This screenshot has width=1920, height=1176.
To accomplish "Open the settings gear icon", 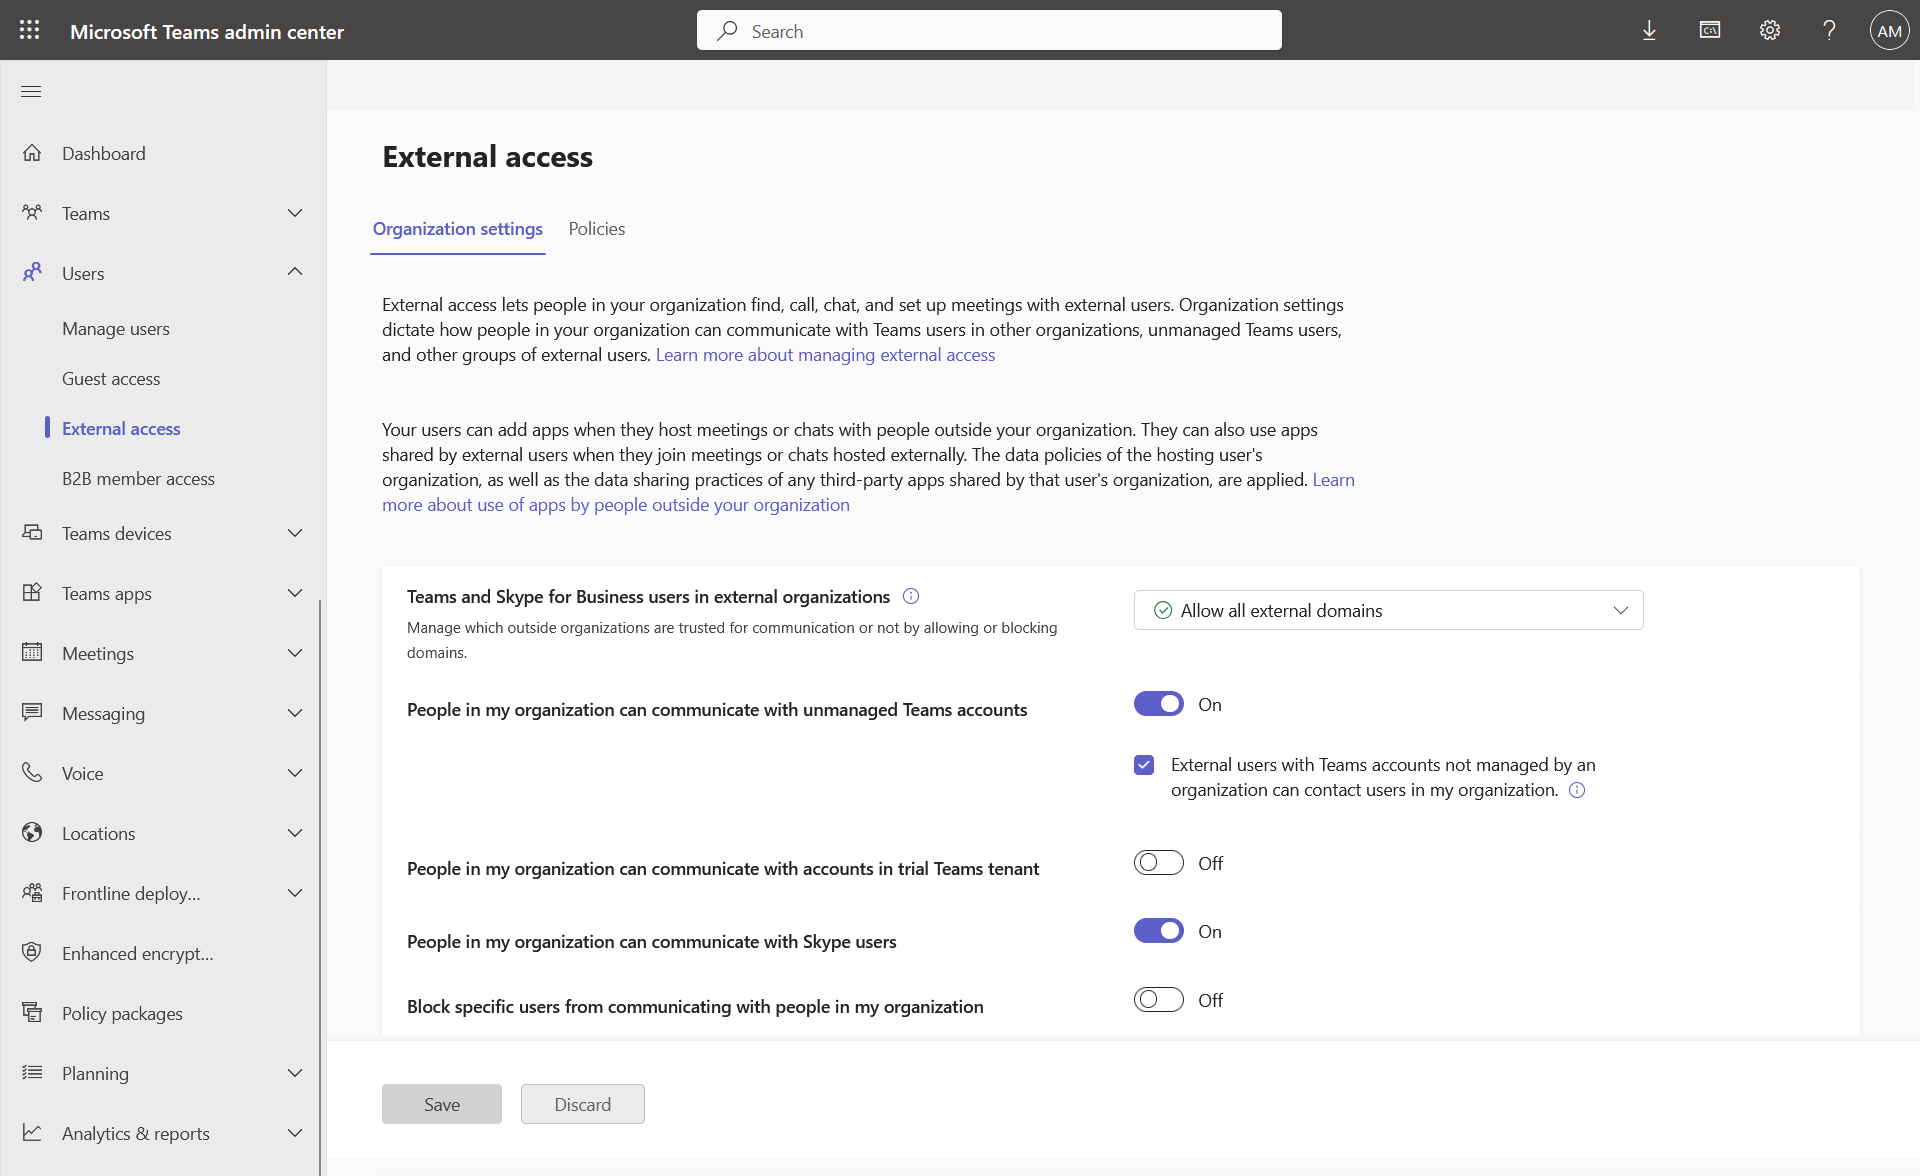I will [1769, 30].
